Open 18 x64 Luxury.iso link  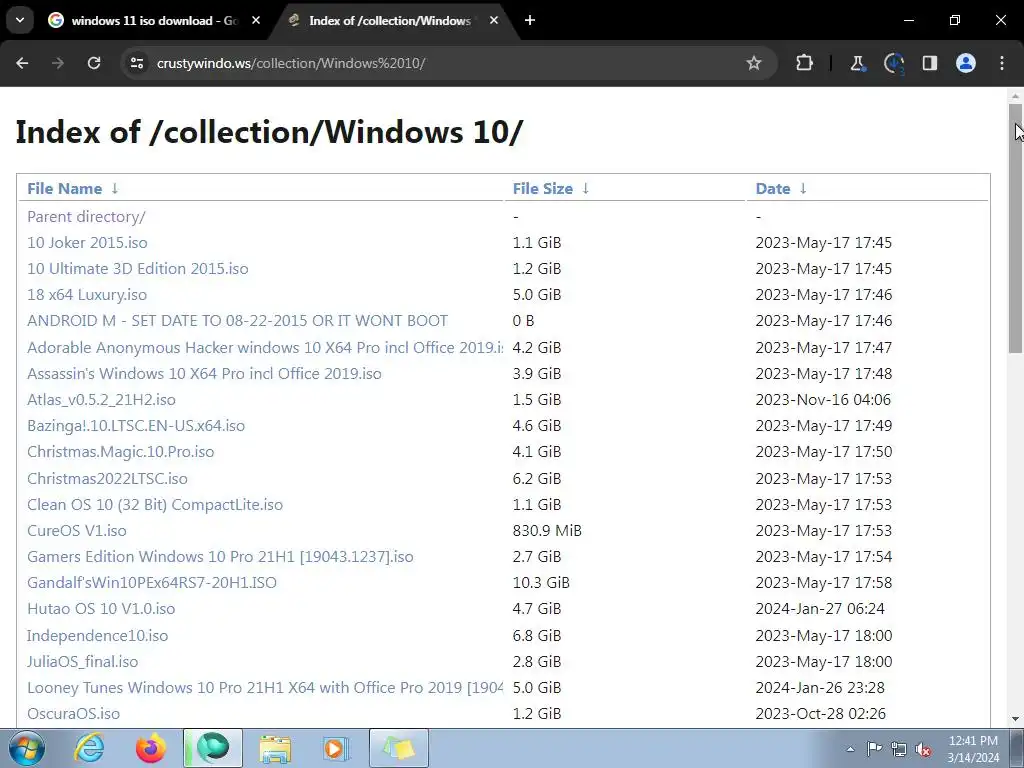click(87, 295)
